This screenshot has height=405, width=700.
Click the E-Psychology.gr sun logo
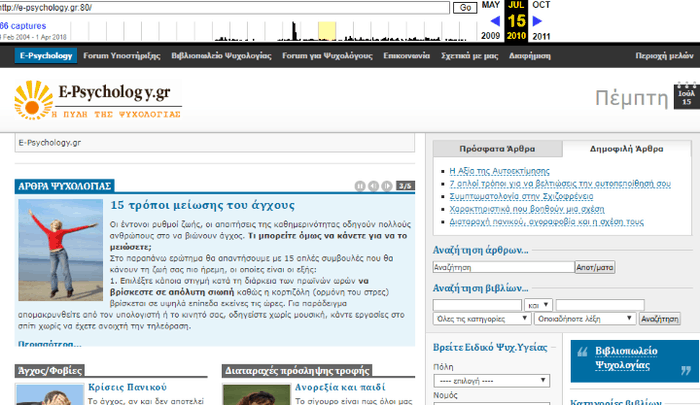[x=34, y=98]
